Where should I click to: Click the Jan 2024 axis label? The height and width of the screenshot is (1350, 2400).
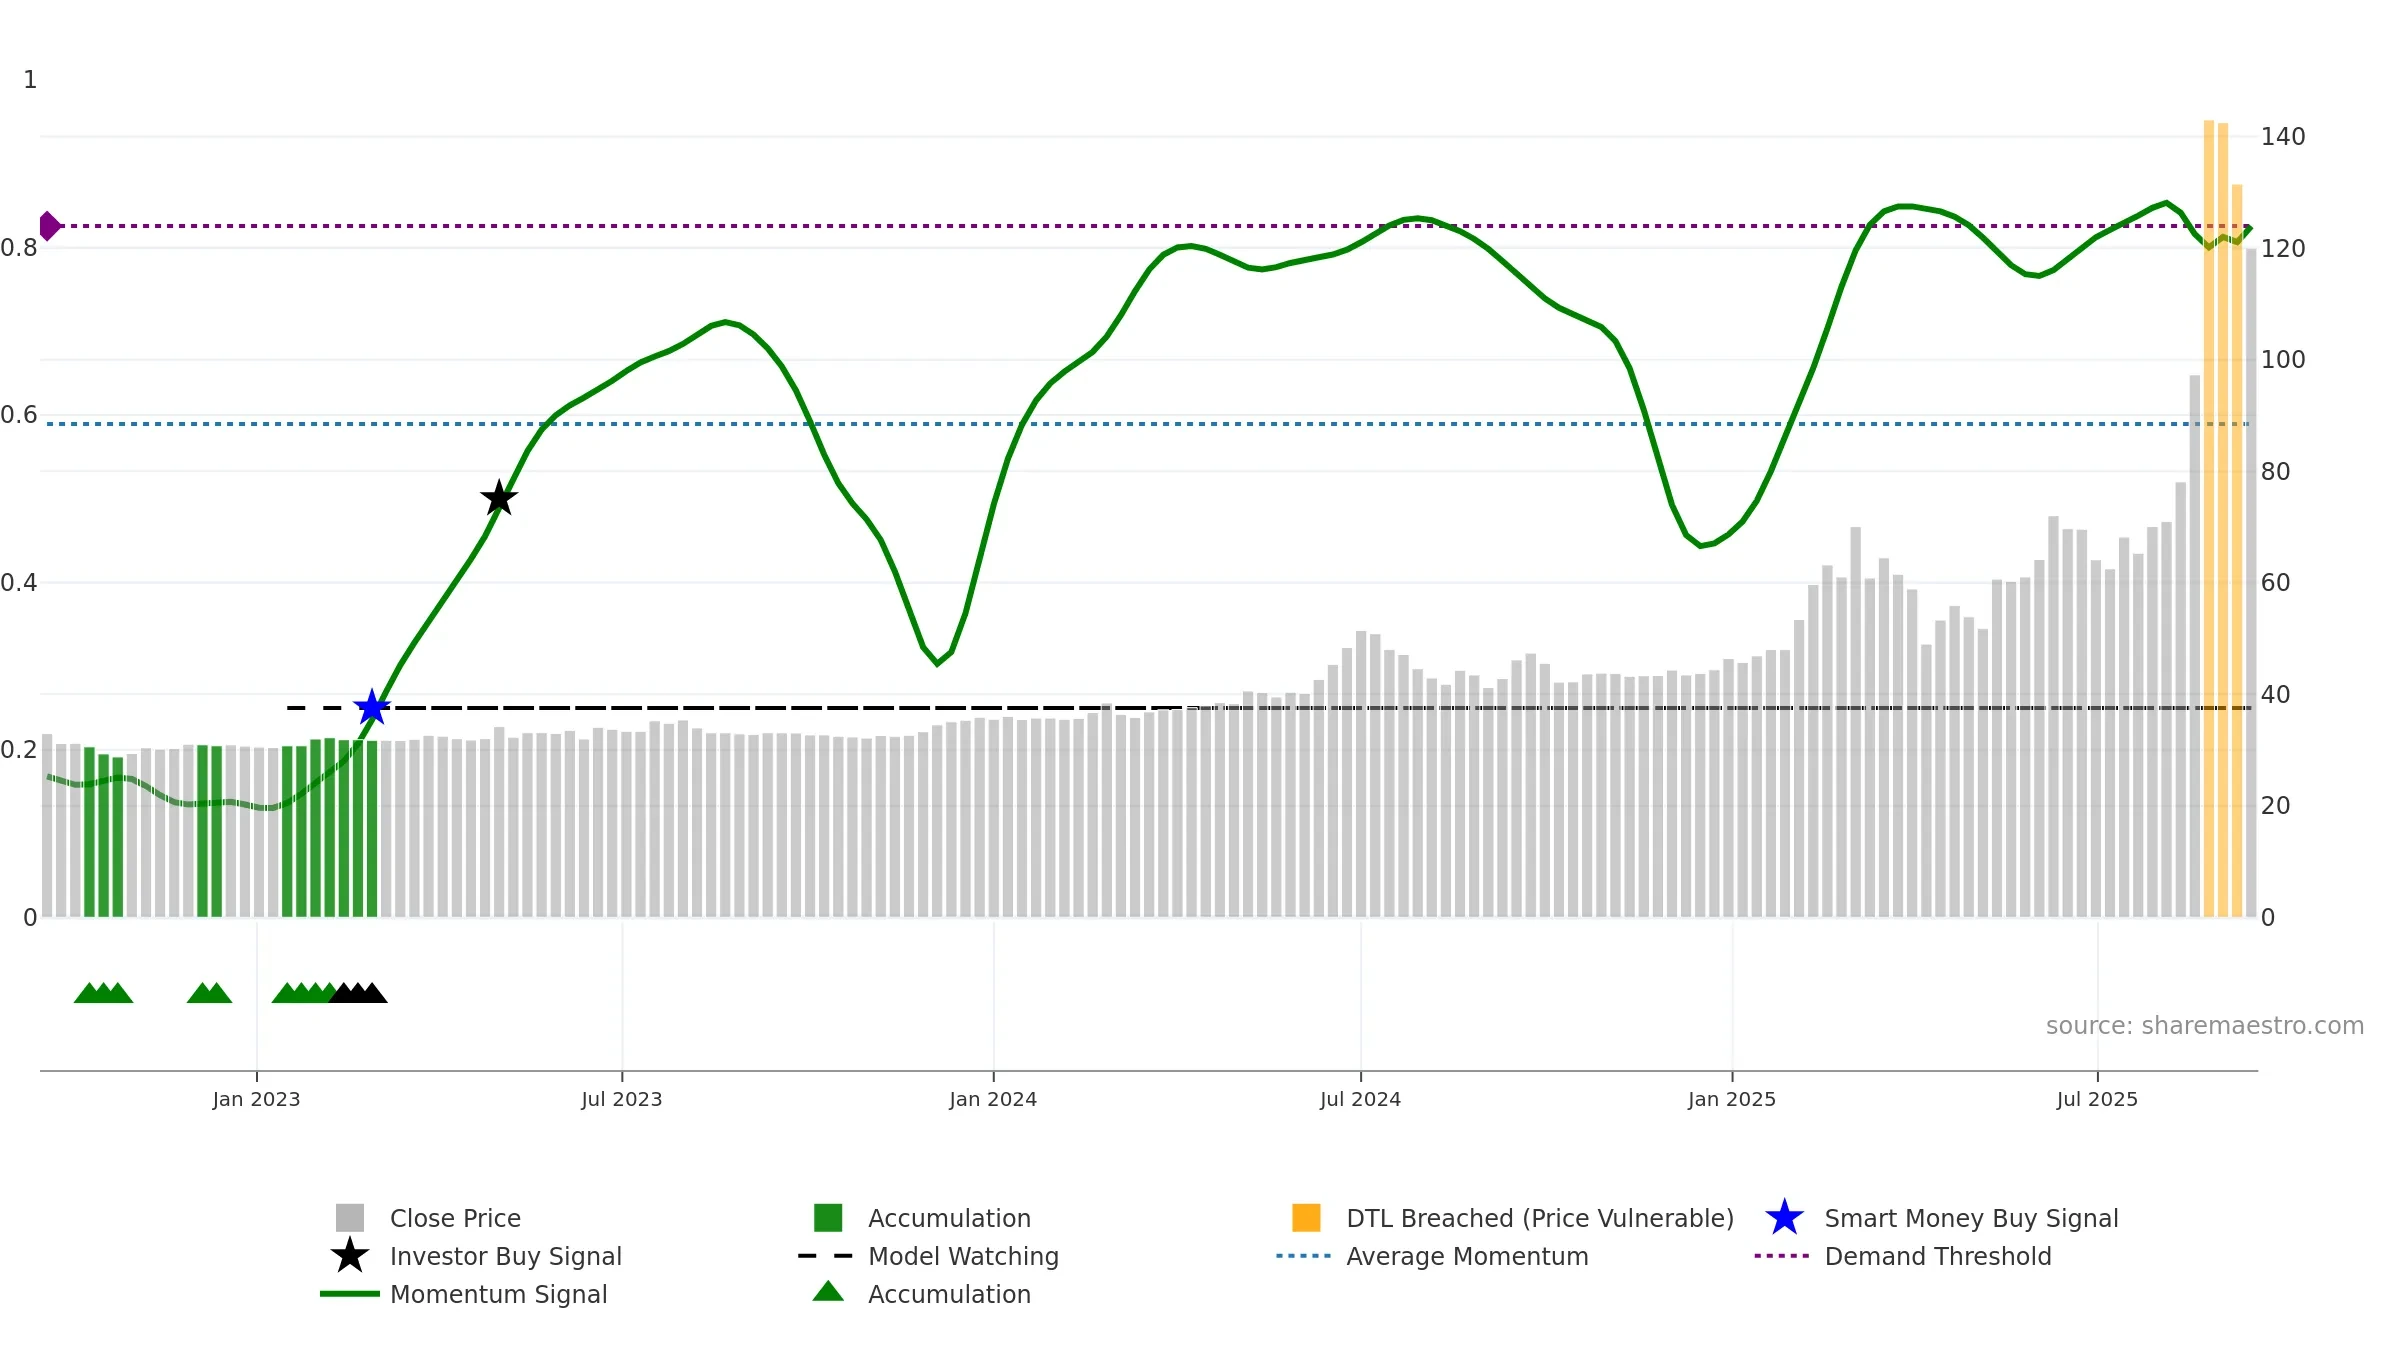click(x=993, y=1100)
